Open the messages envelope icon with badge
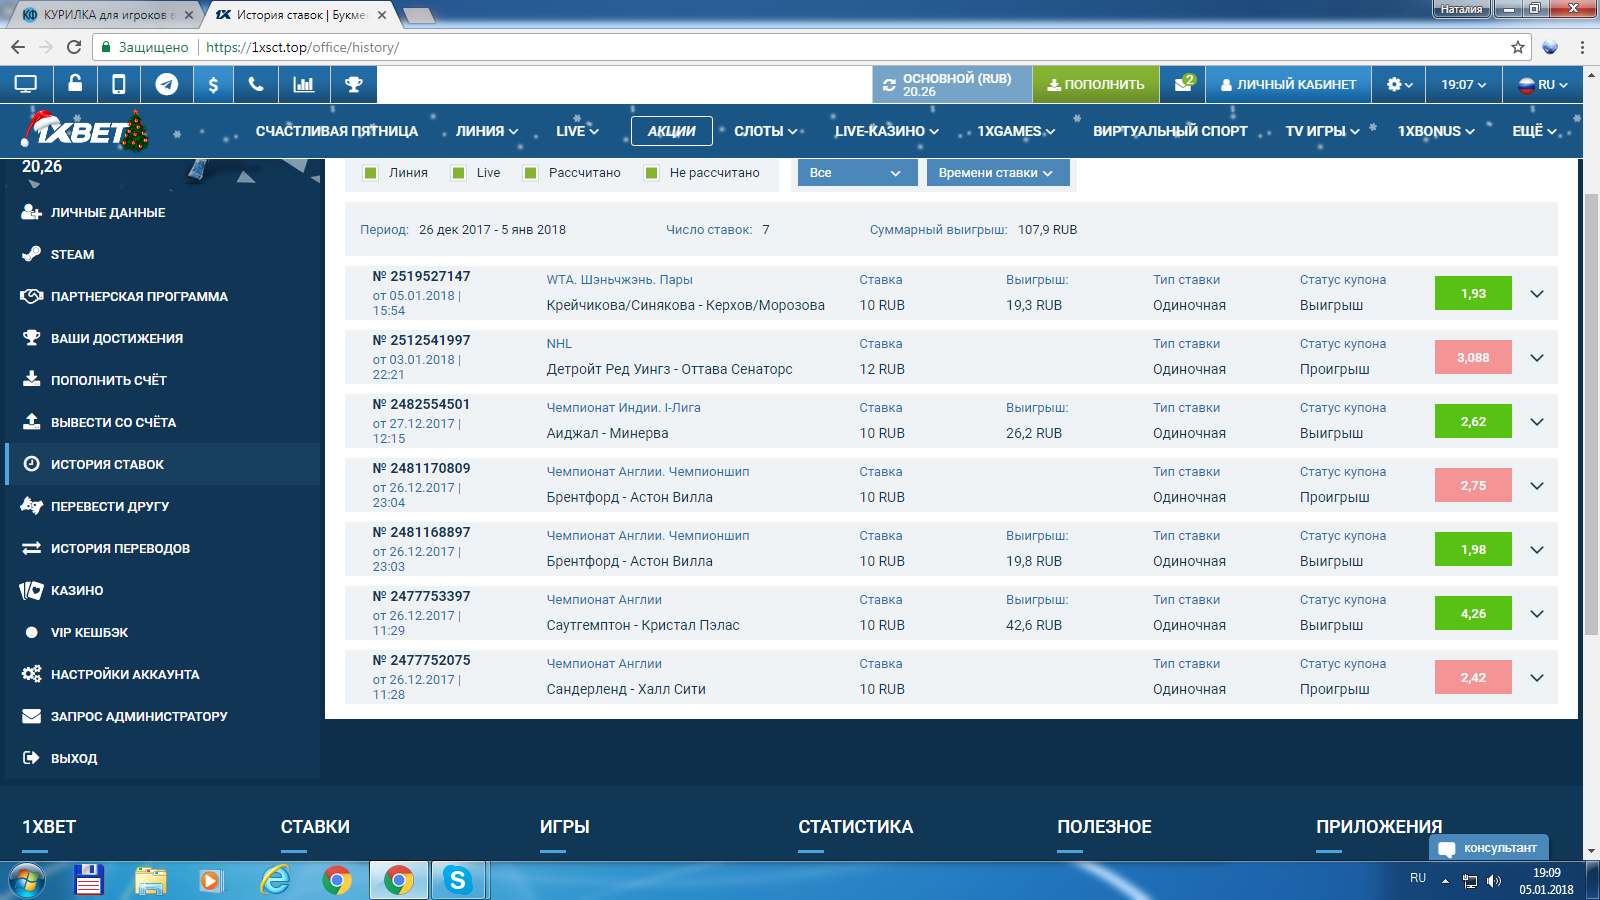 tap(1184, 84)
